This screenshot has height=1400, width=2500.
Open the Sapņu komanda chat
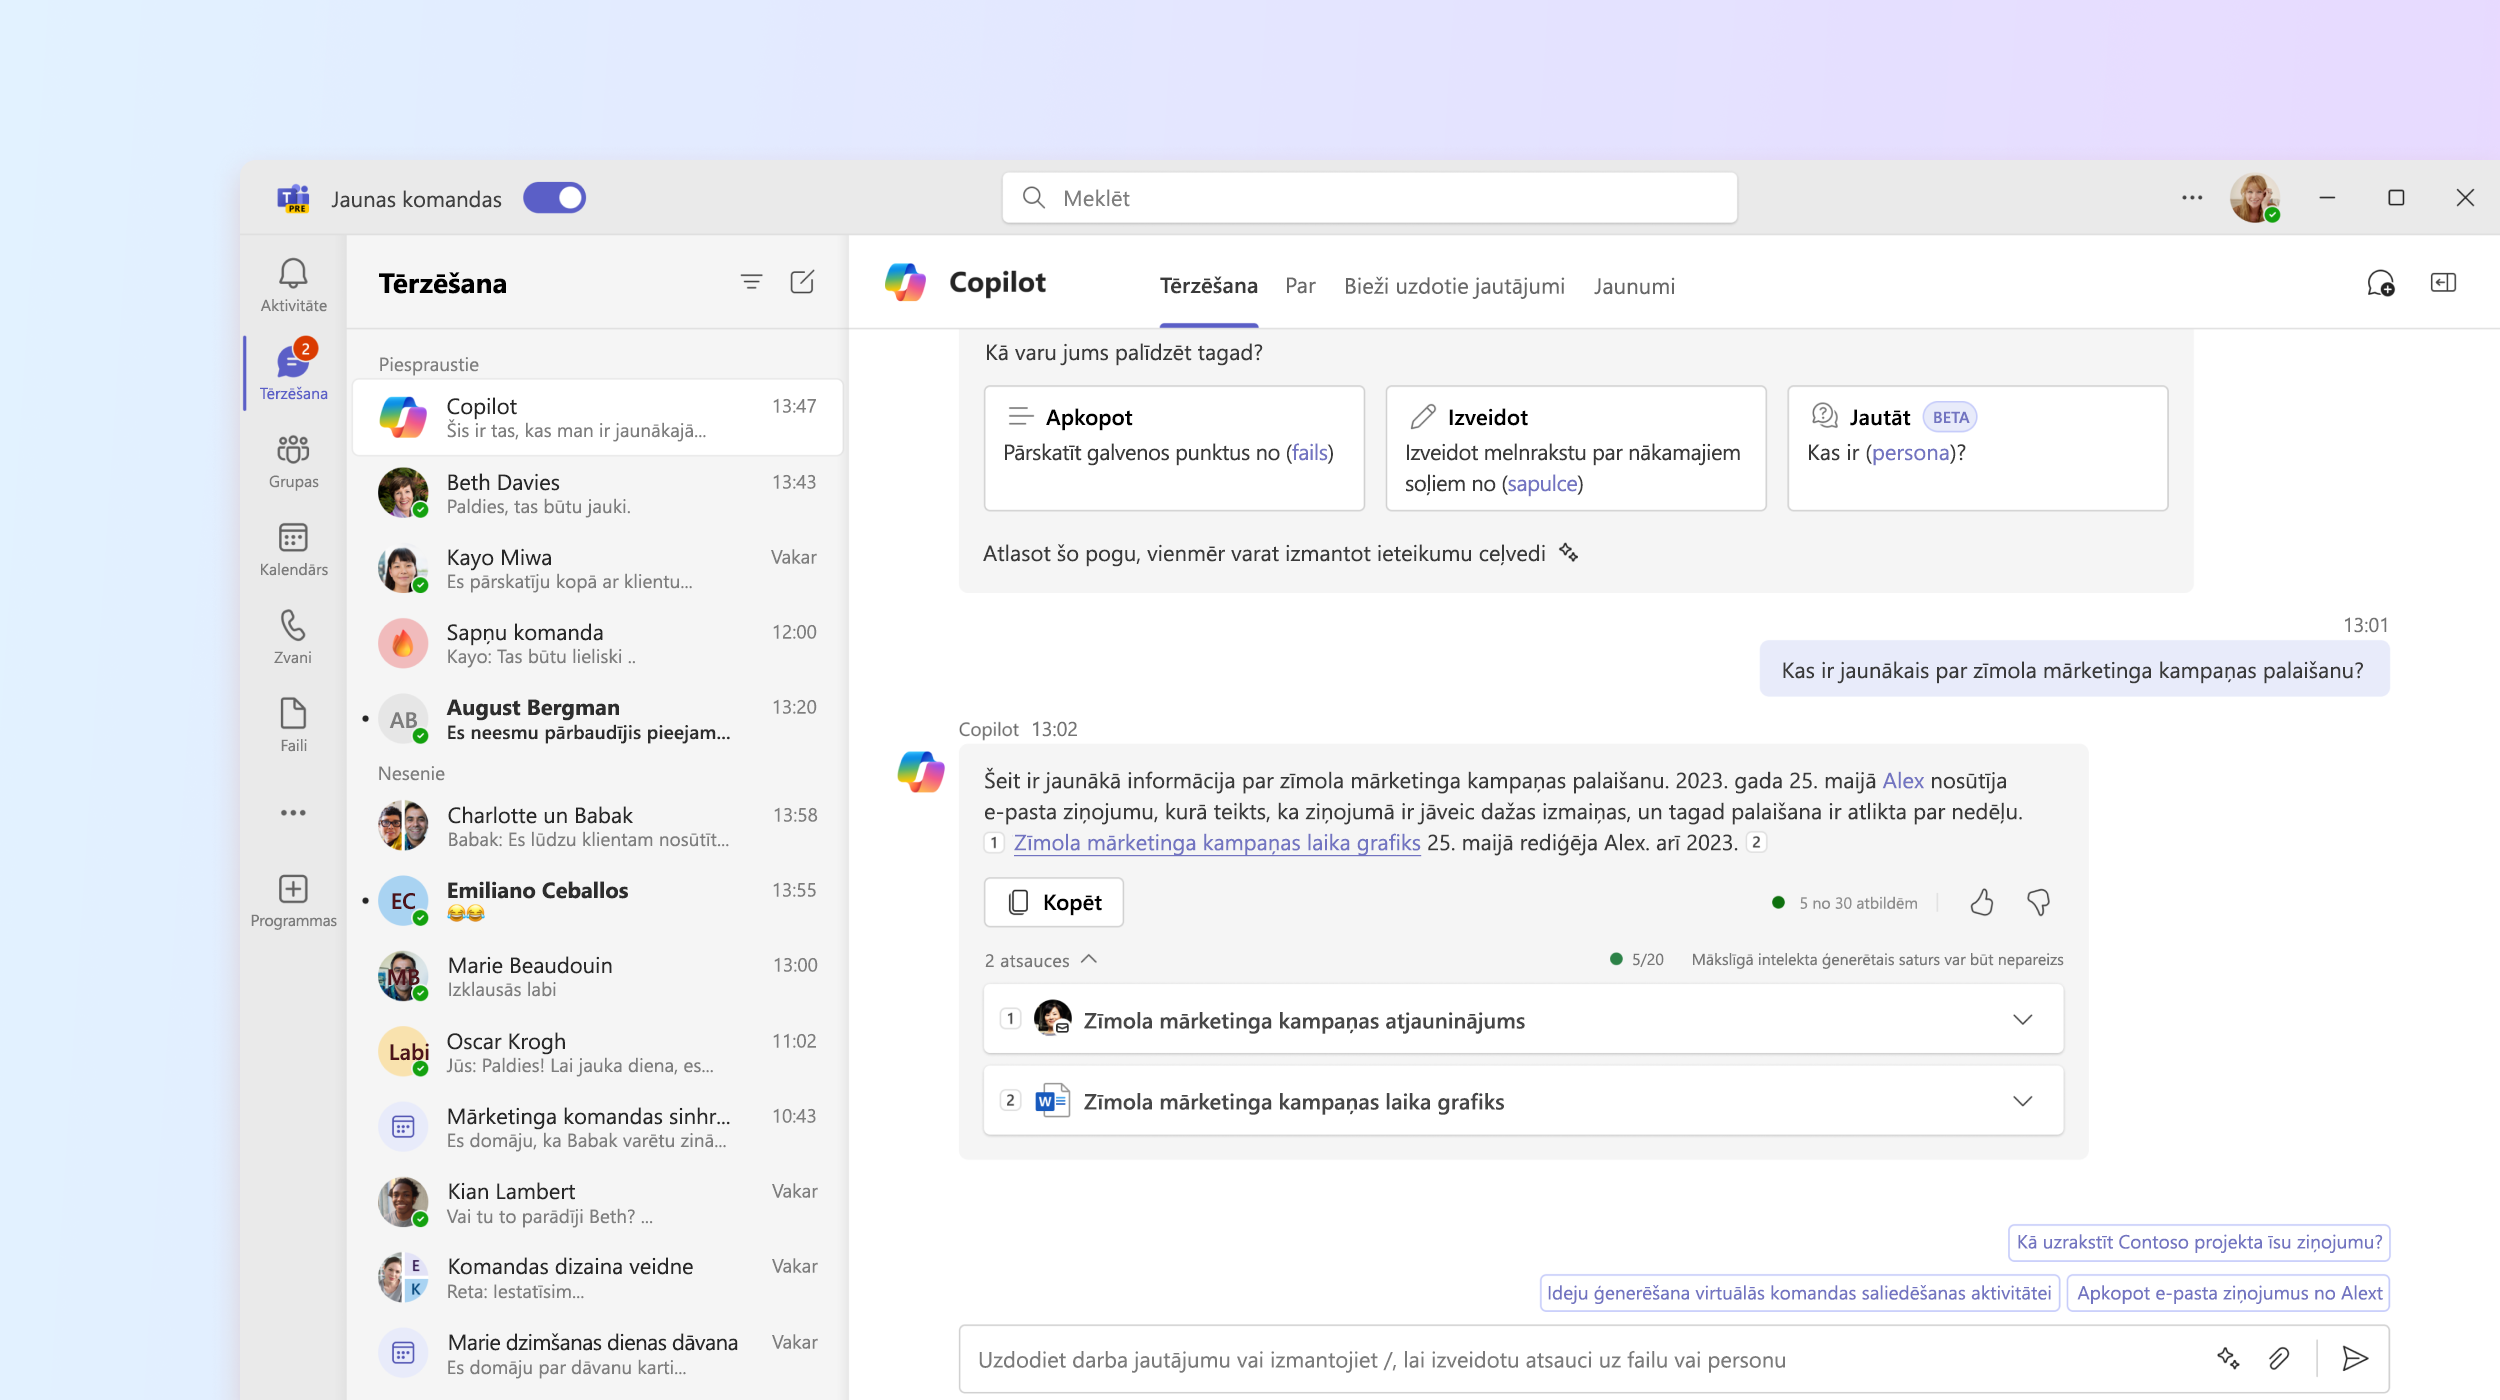598,643
